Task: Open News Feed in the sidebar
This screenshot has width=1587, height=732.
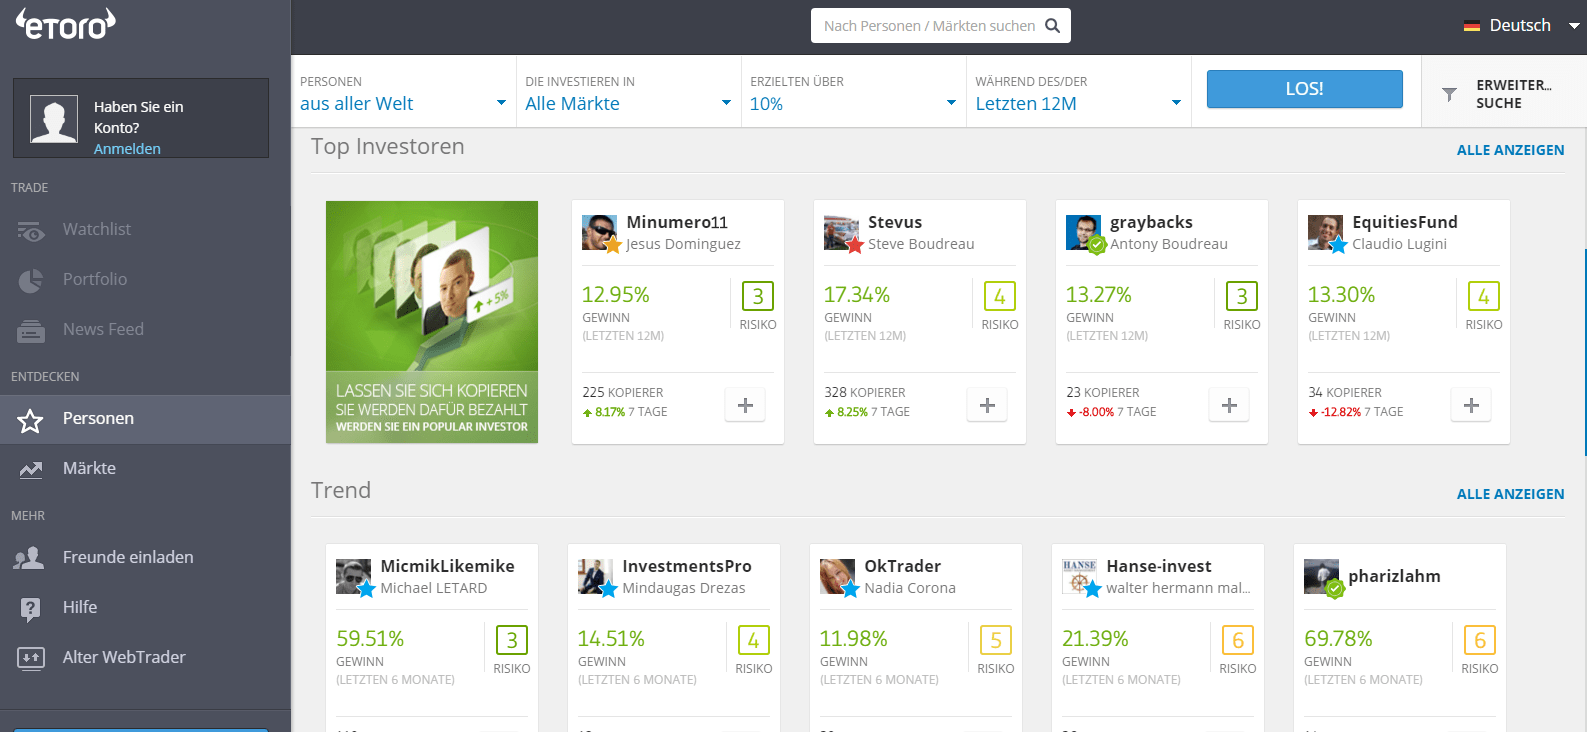Action: (x=145, y=330)
